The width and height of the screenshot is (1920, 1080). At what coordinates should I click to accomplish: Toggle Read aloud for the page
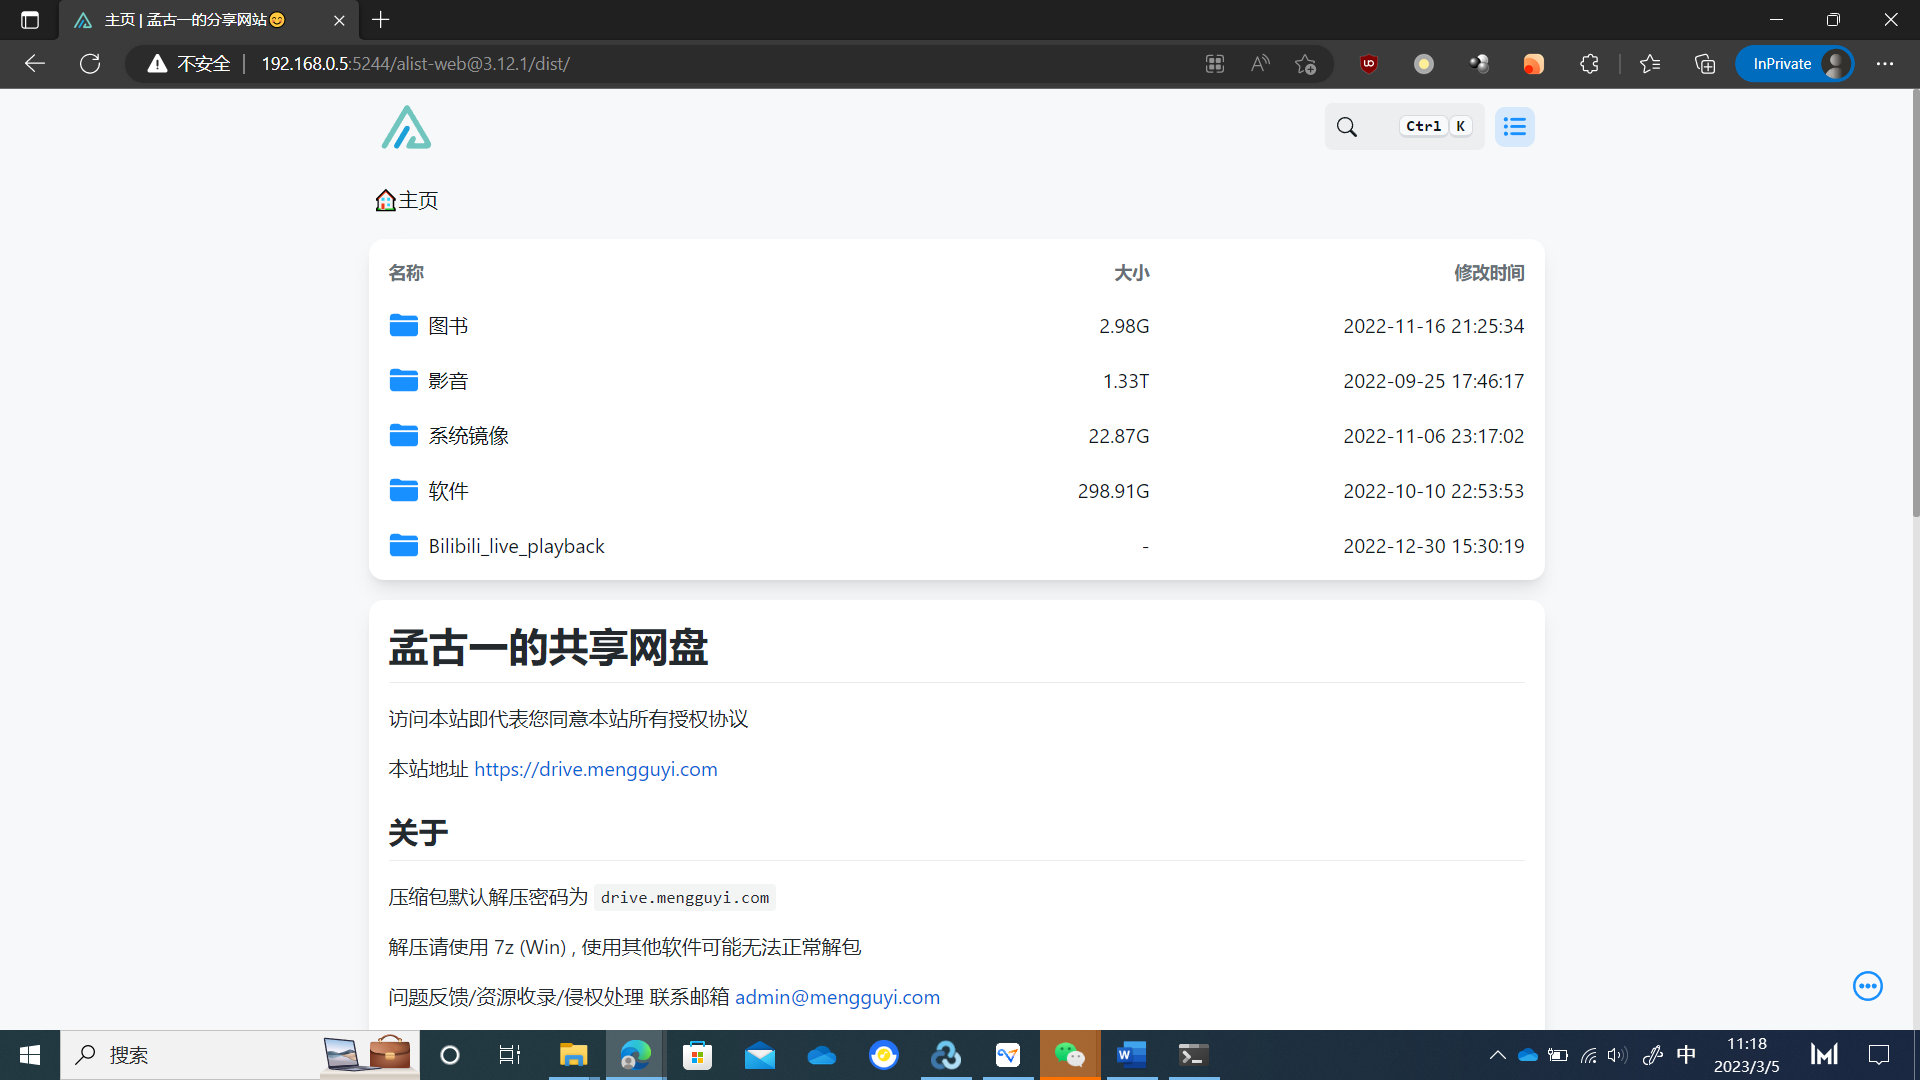tap(1259, 63)
